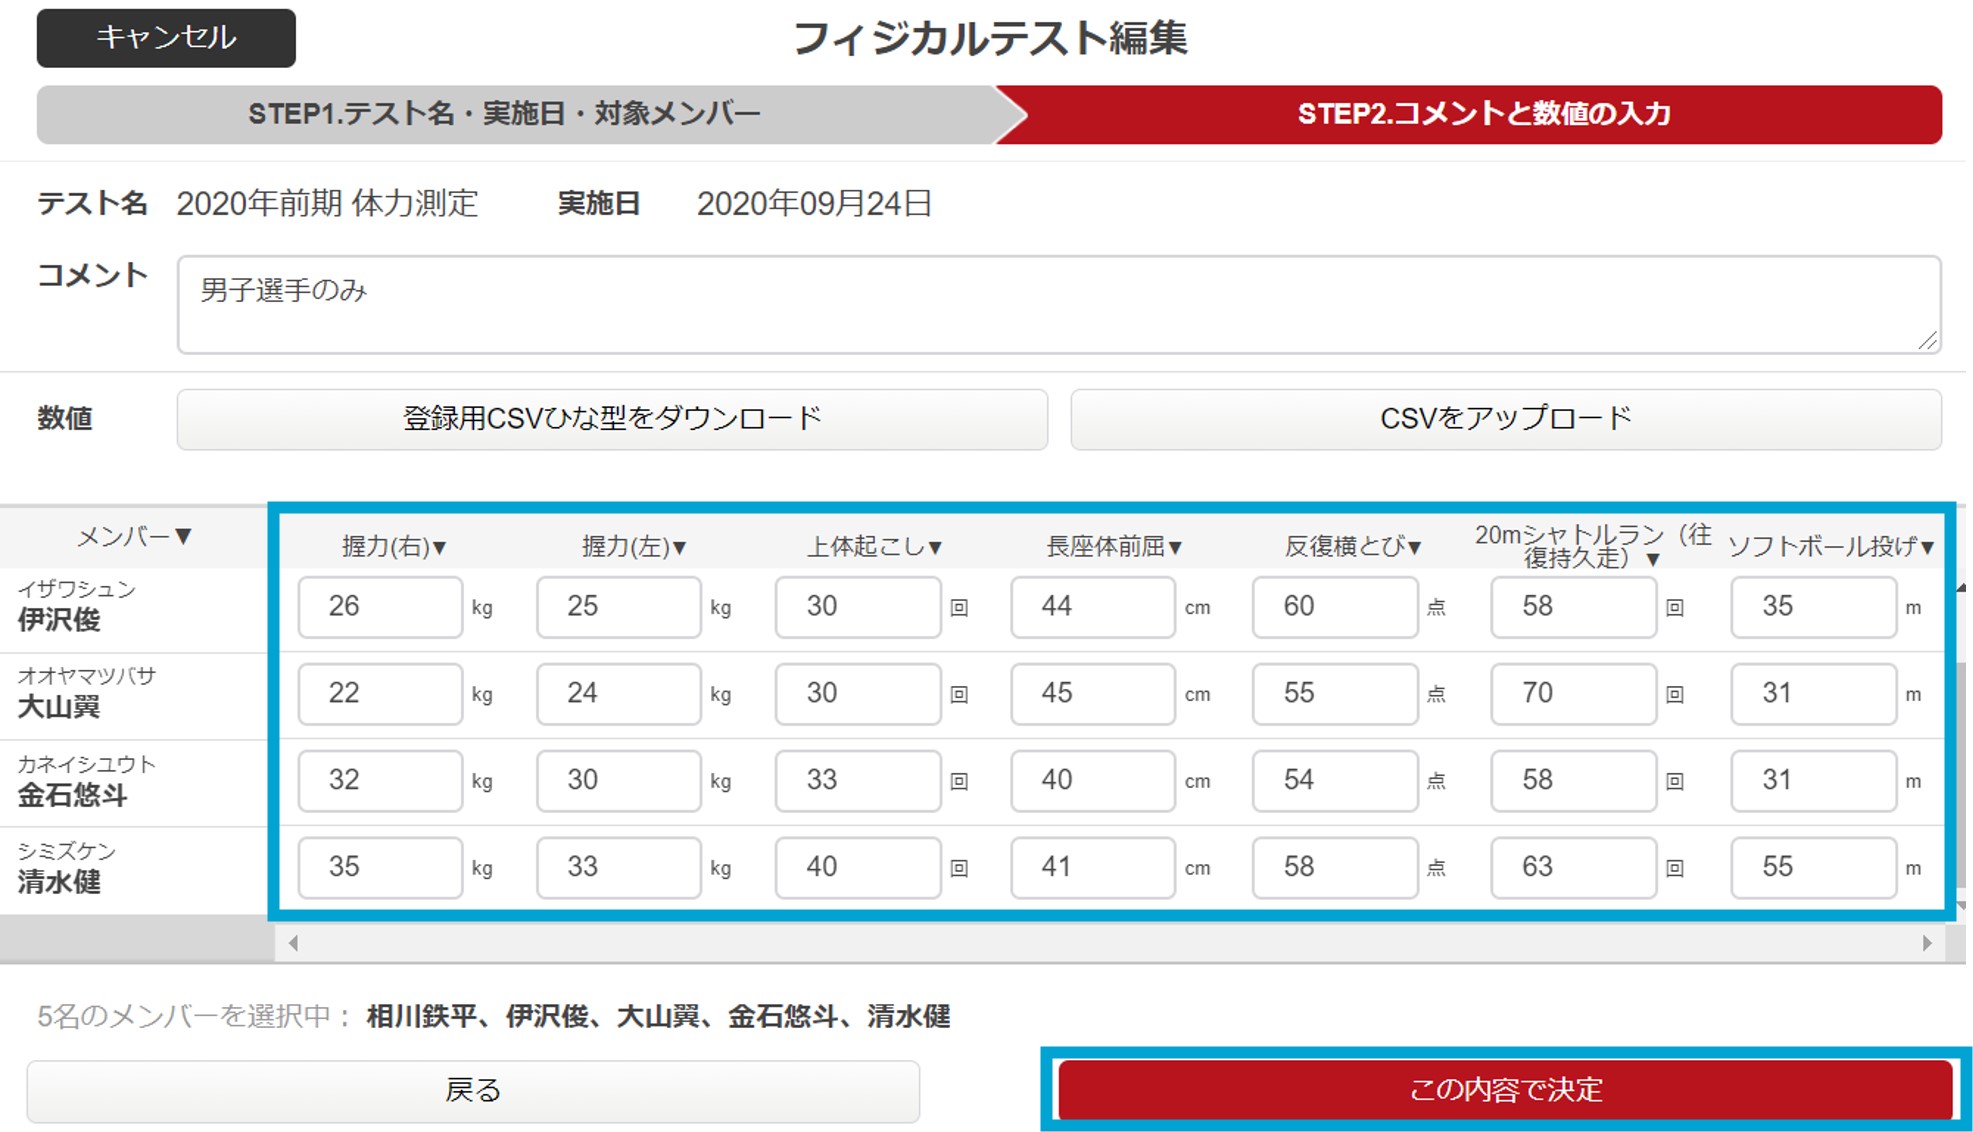
Task: Confirm with この内容で決定 button
Action: 1504,1090
